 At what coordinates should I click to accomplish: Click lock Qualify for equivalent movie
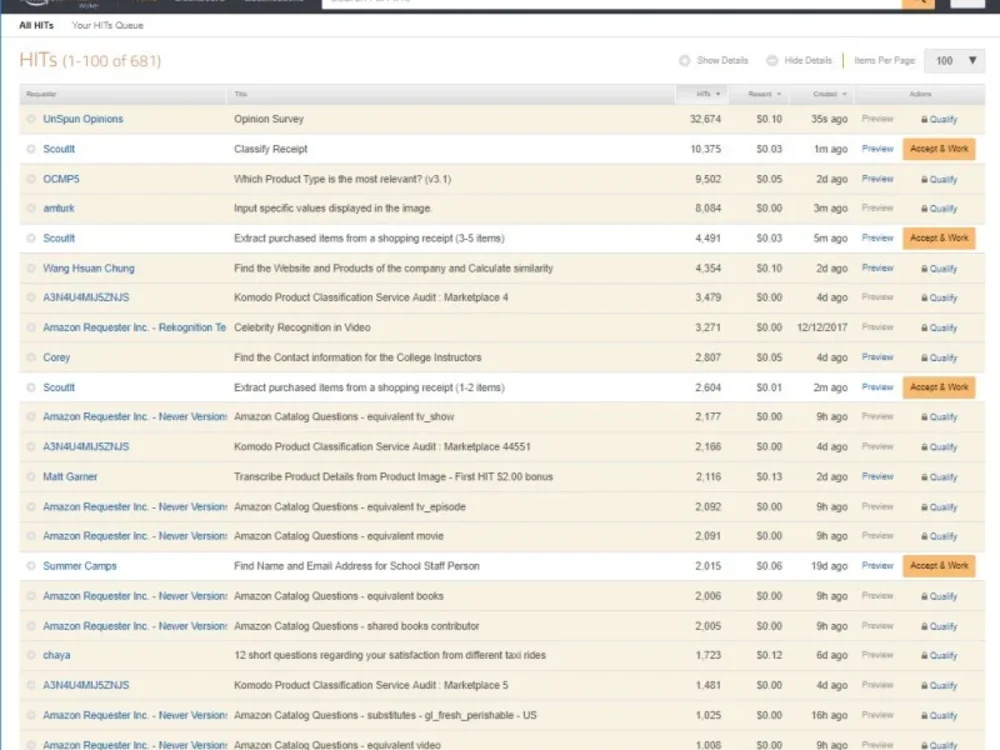click(x=939, y=536)
